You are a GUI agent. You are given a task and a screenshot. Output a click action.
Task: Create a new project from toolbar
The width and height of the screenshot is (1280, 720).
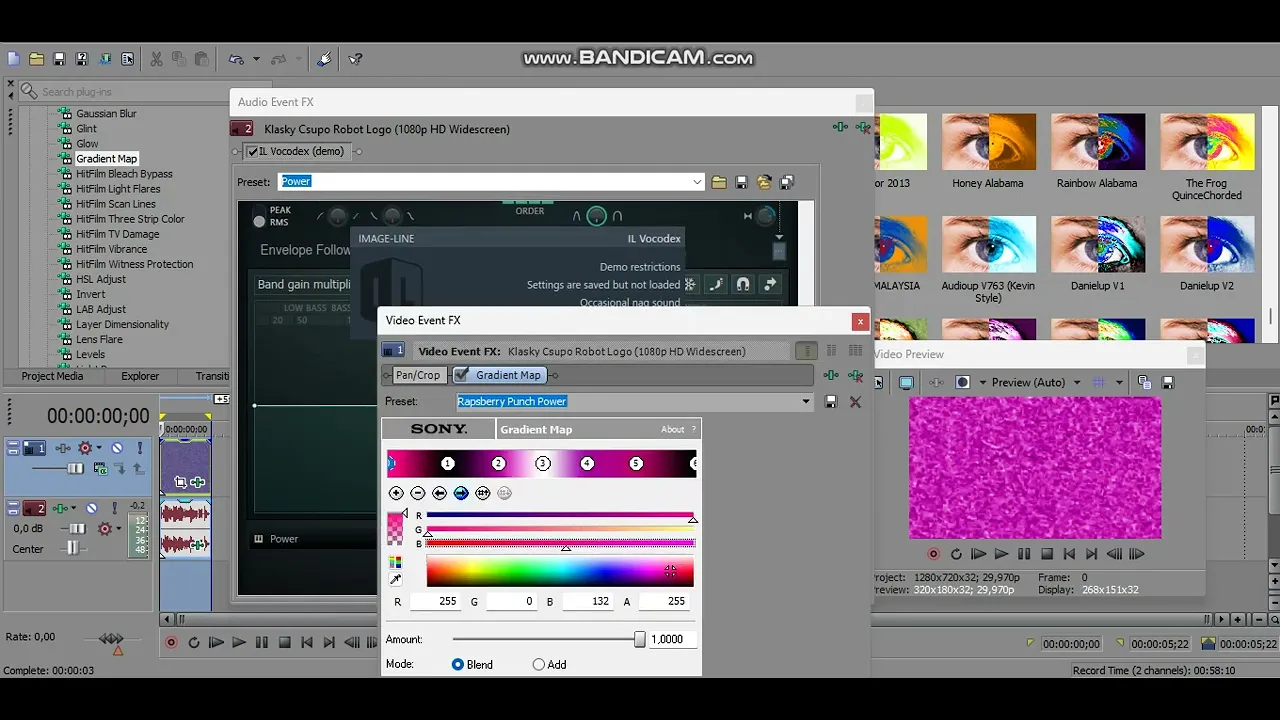tap(13, 59)
